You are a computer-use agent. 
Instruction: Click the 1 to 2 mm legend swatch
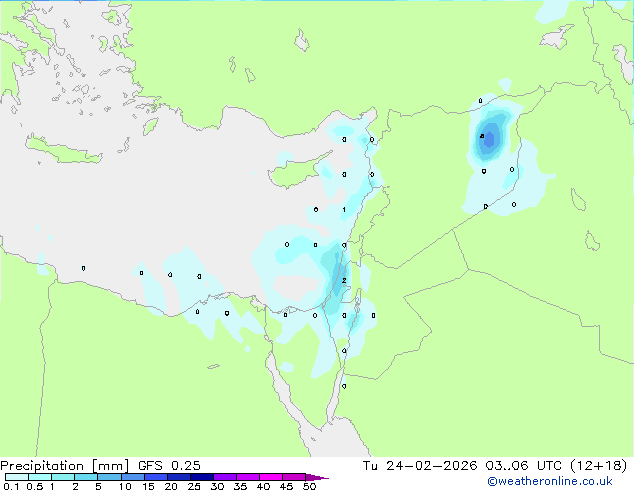pos(63,477)
